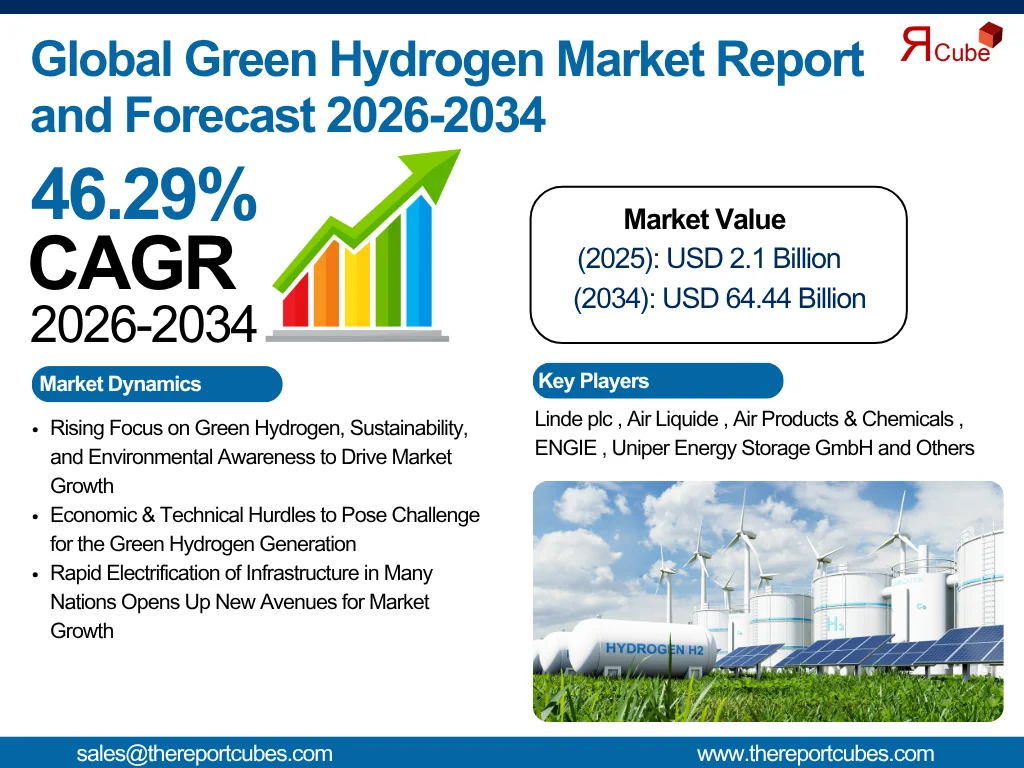Click the Global Green Hydrogen Market Report title
The width and height of the screenshot is (1024, 768).
(x=447, y=62)
